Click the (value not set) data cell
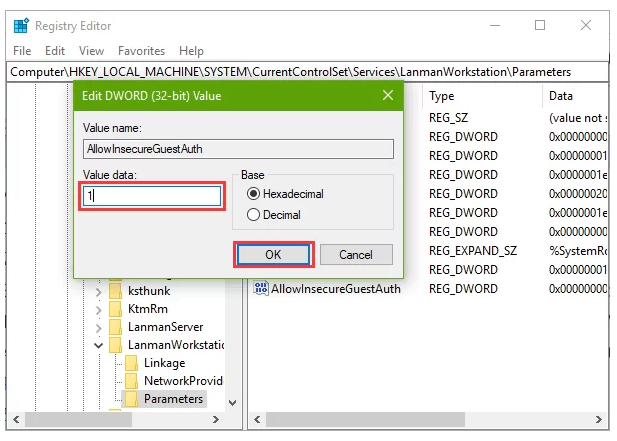The image size is (617, 441). tap(578, 118)
